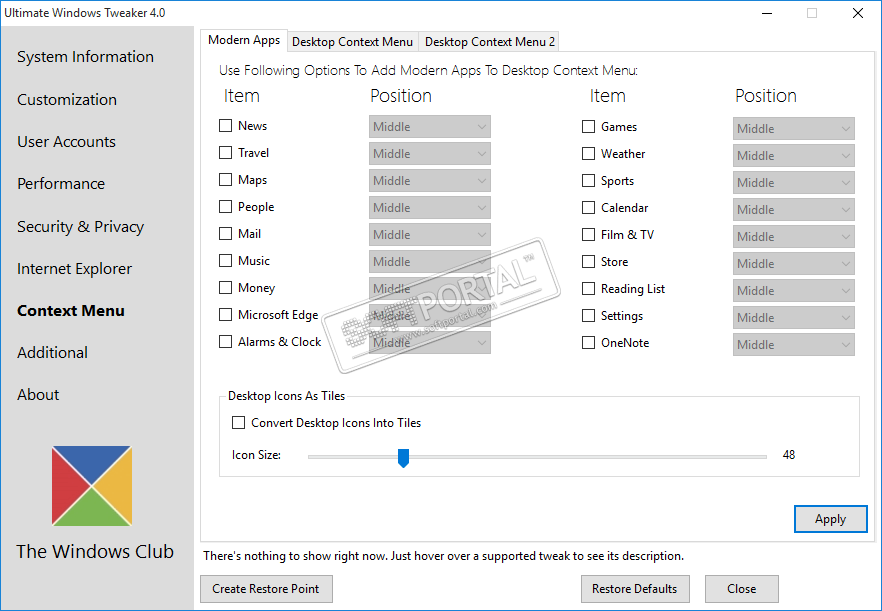Expand the Settings position dropdown
Viewport: 882px width, 611px height.
pos(794,317)
